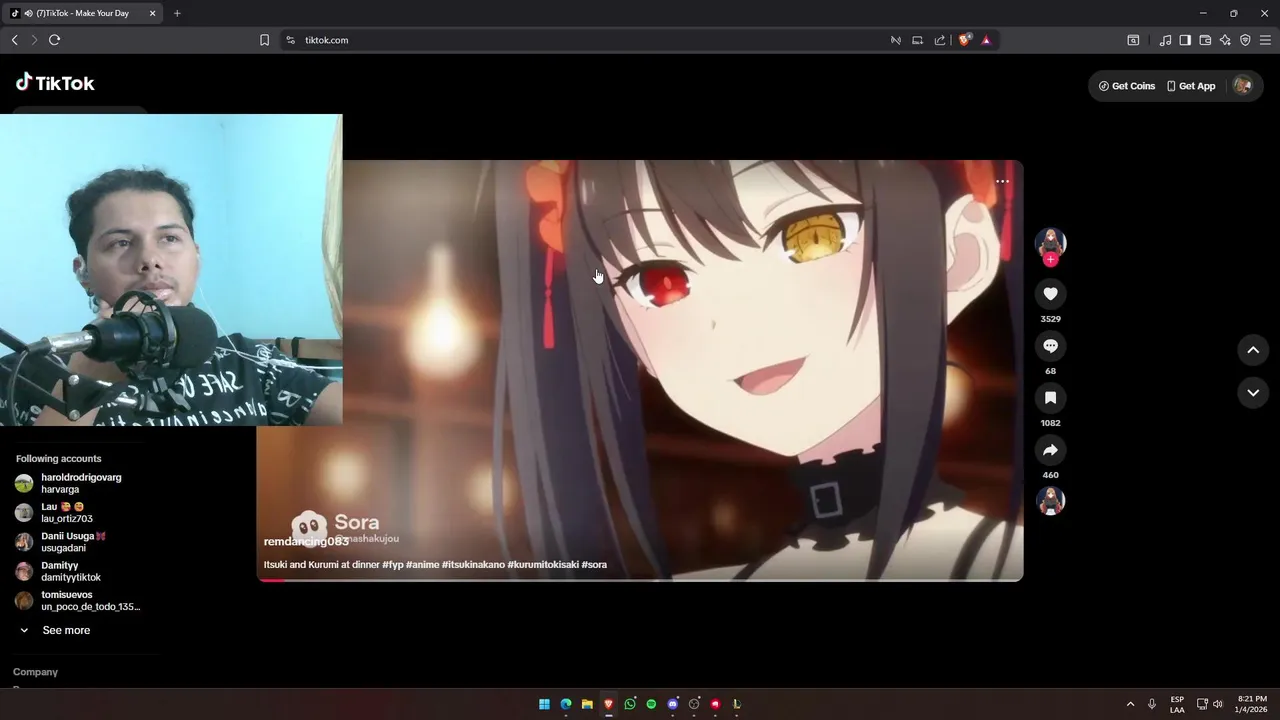The width and height of the screenshot is (1280, 720).
Task: Like the video with the heart icon
Action: tap(1050, 294)
